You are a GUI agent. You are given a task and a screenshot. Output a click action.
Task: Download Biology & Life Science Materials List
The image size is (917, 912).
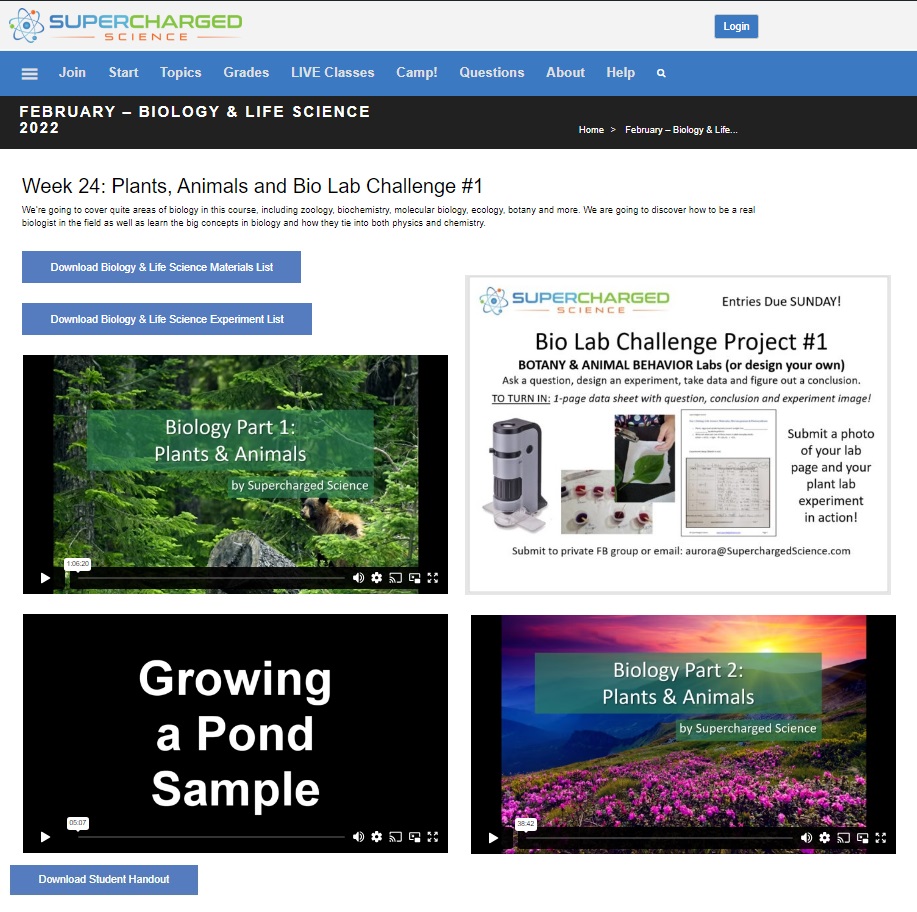pos(161,267)
